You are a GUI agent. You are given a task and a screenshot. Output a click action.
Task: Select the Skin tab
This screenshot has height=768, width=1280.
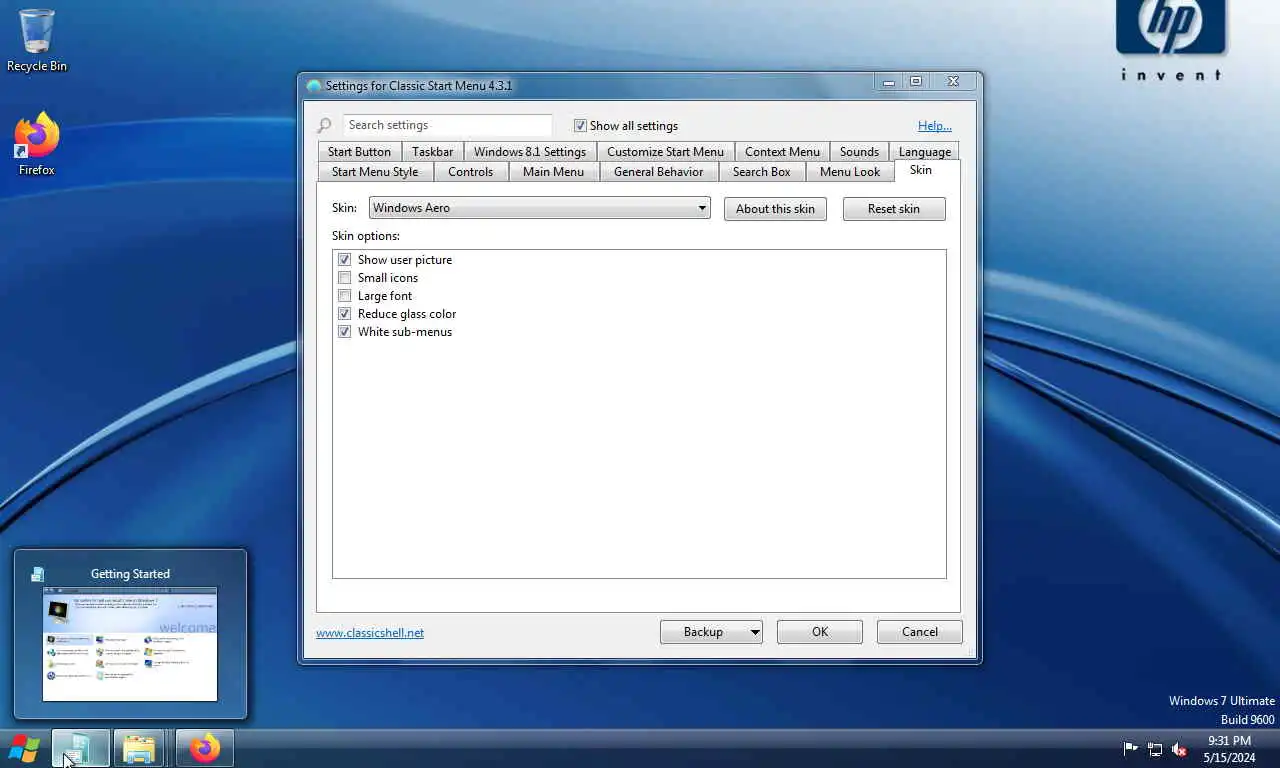[x=921, y=170]
